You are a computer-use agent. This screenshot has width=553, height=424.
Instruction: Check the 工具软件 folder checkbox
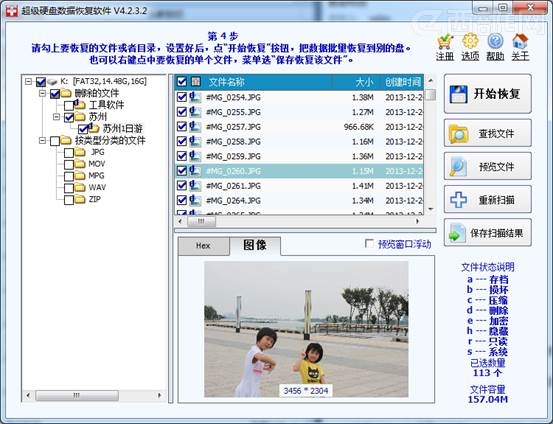coord(69,105)
